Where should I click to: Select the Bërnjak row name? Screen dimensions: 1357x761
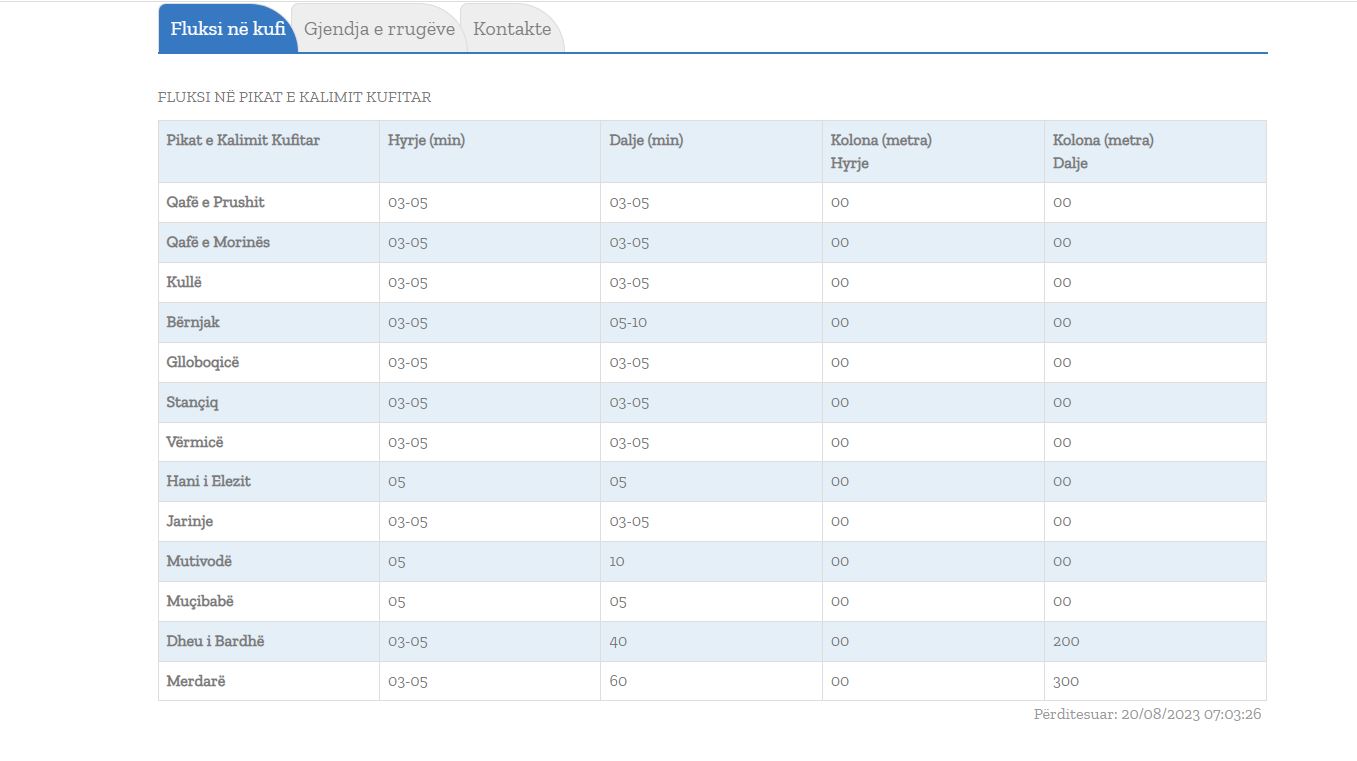coord(193,322)
